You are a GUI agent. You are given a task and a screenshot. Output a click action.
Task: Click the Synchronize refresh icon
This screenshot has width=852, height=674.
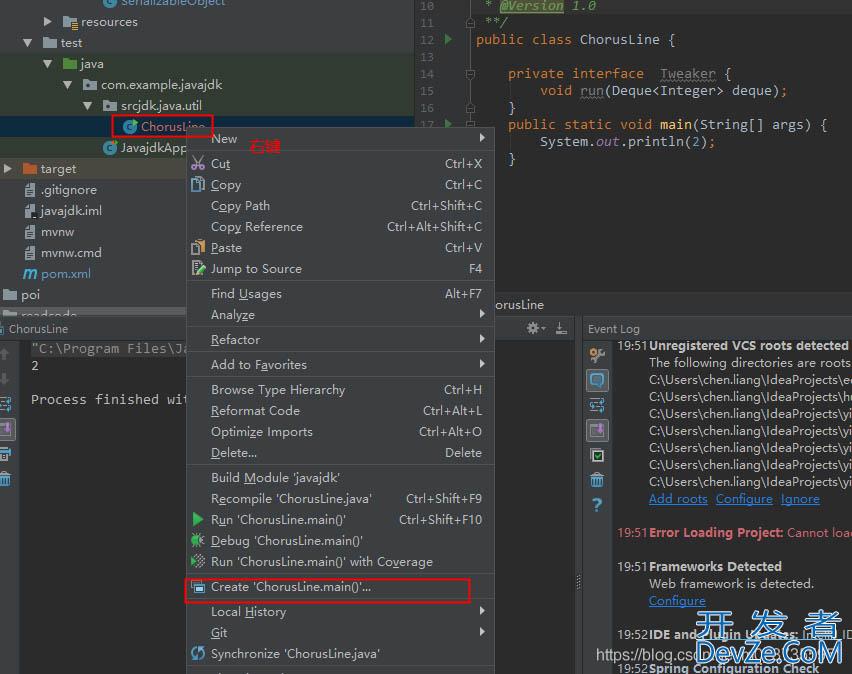pos(198,653)
